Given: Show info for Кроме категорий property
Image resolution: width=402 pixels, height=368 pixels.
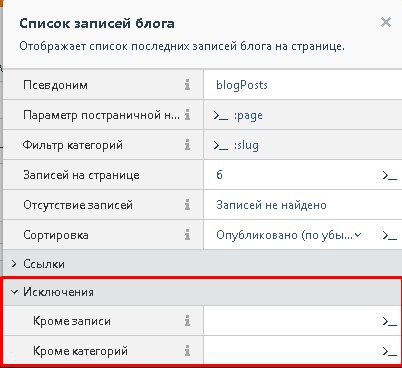Looking at the screenshot, I should coord(187,351).
